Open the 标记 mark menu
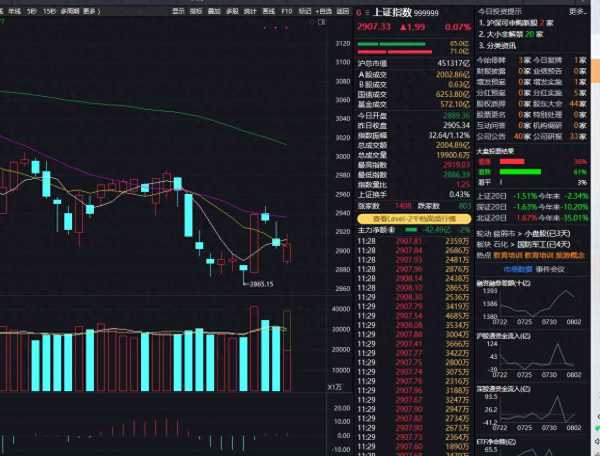This screenshot has height=456, width=600. tap(305, 11)
